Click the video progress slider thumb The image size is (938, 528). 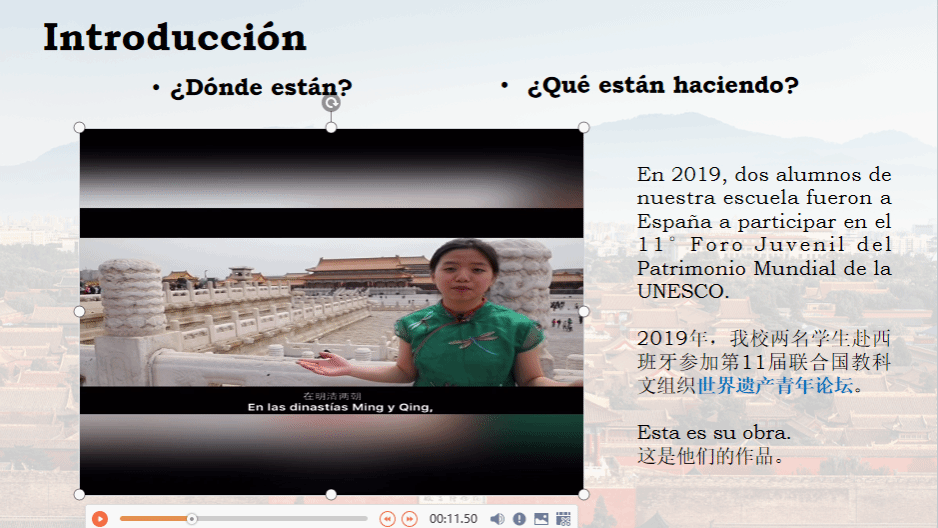click(191, 519)
